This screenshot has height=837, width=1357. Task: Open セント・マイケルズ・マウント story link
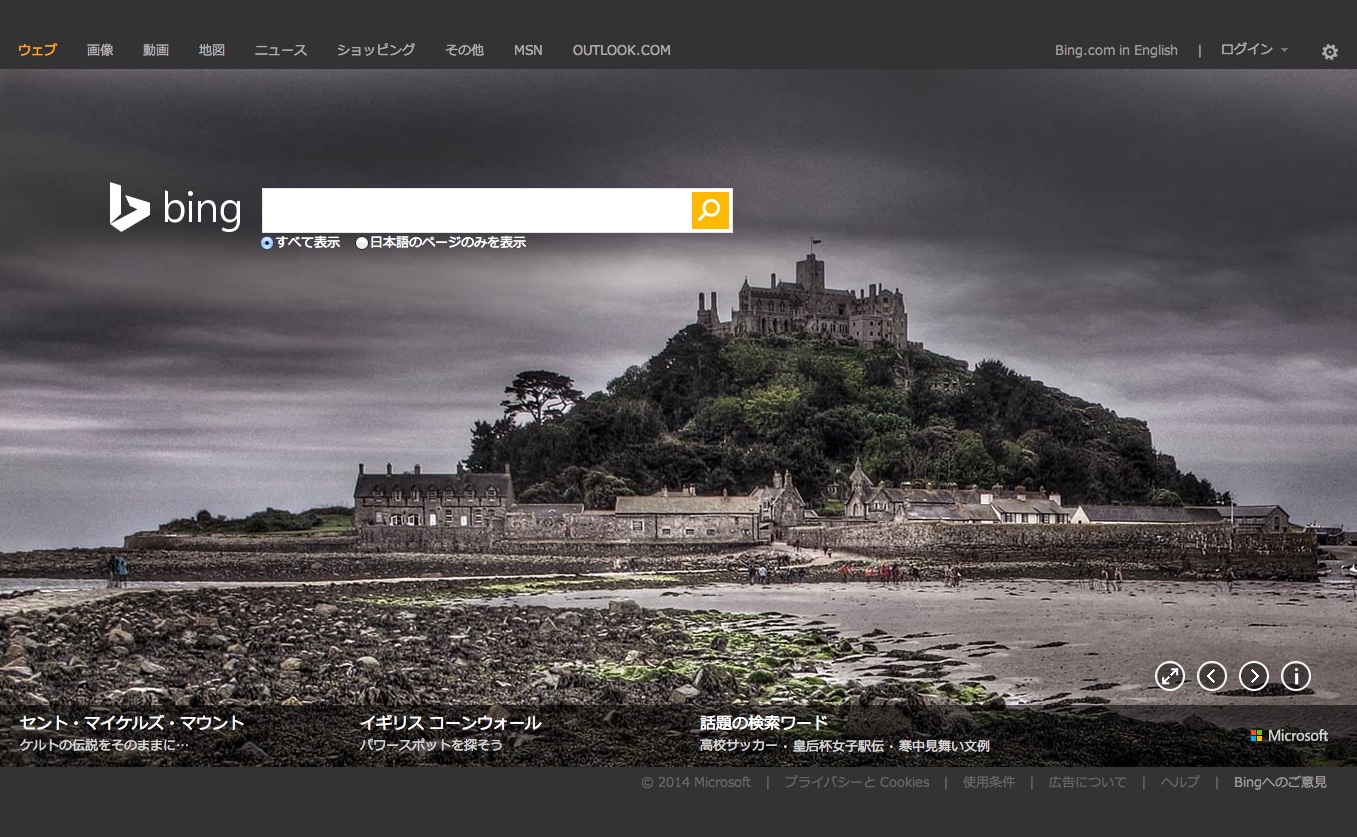[x=132, y=723]
